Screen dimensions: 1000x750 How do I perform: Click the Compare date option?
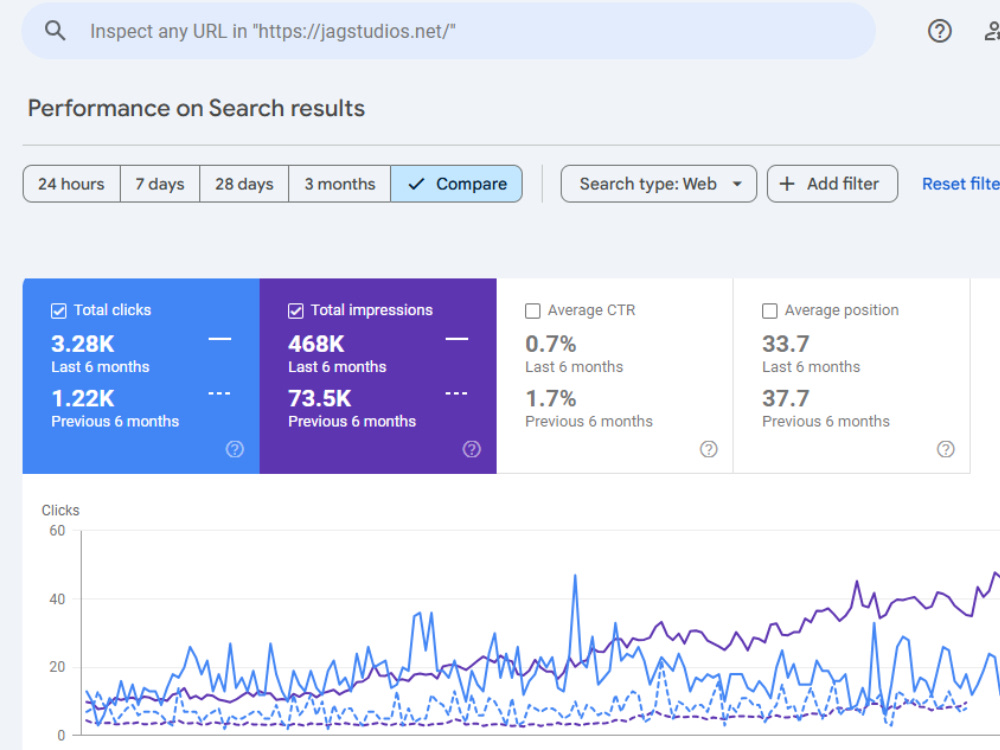coord(457,184)
